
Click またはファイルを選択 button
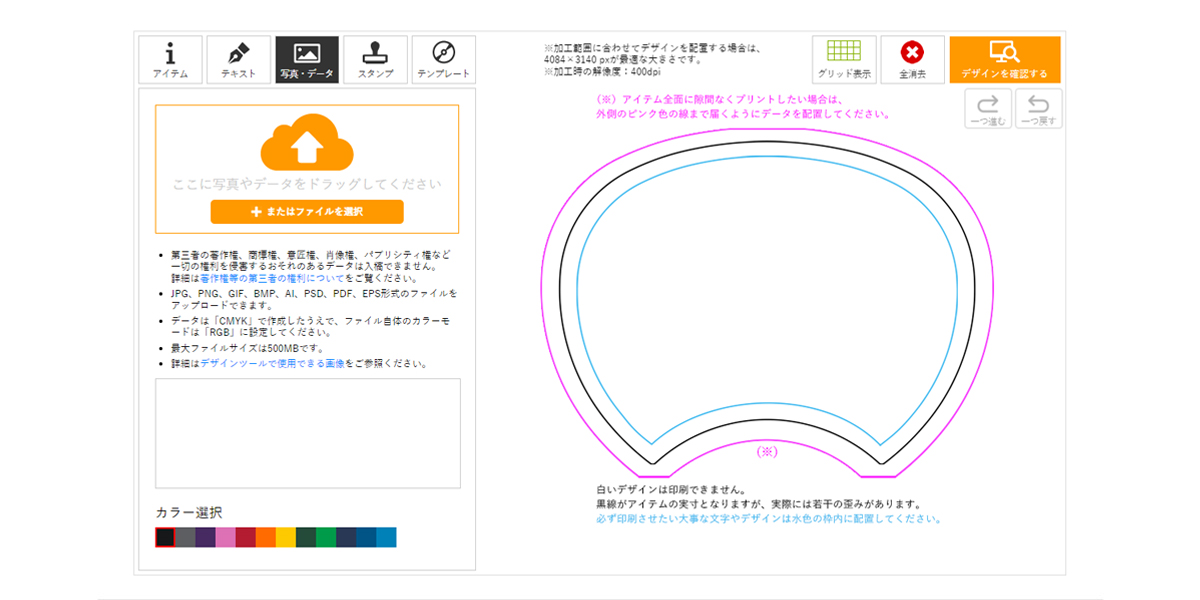pyautogui.click(x=307, y=212)
